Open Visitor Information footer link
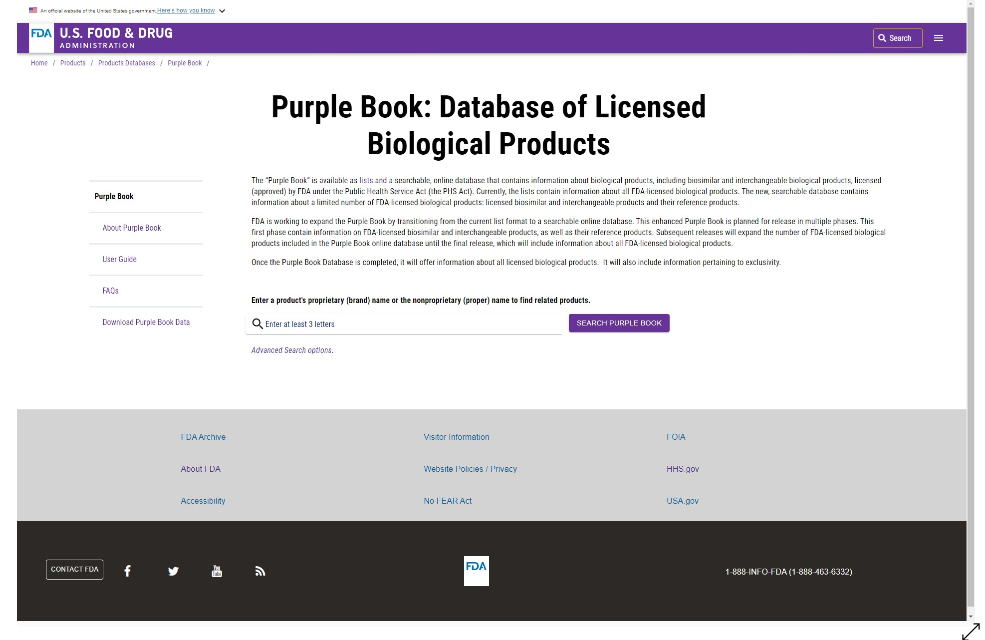This screenshot has height=640, width=985. pos(456,437)
